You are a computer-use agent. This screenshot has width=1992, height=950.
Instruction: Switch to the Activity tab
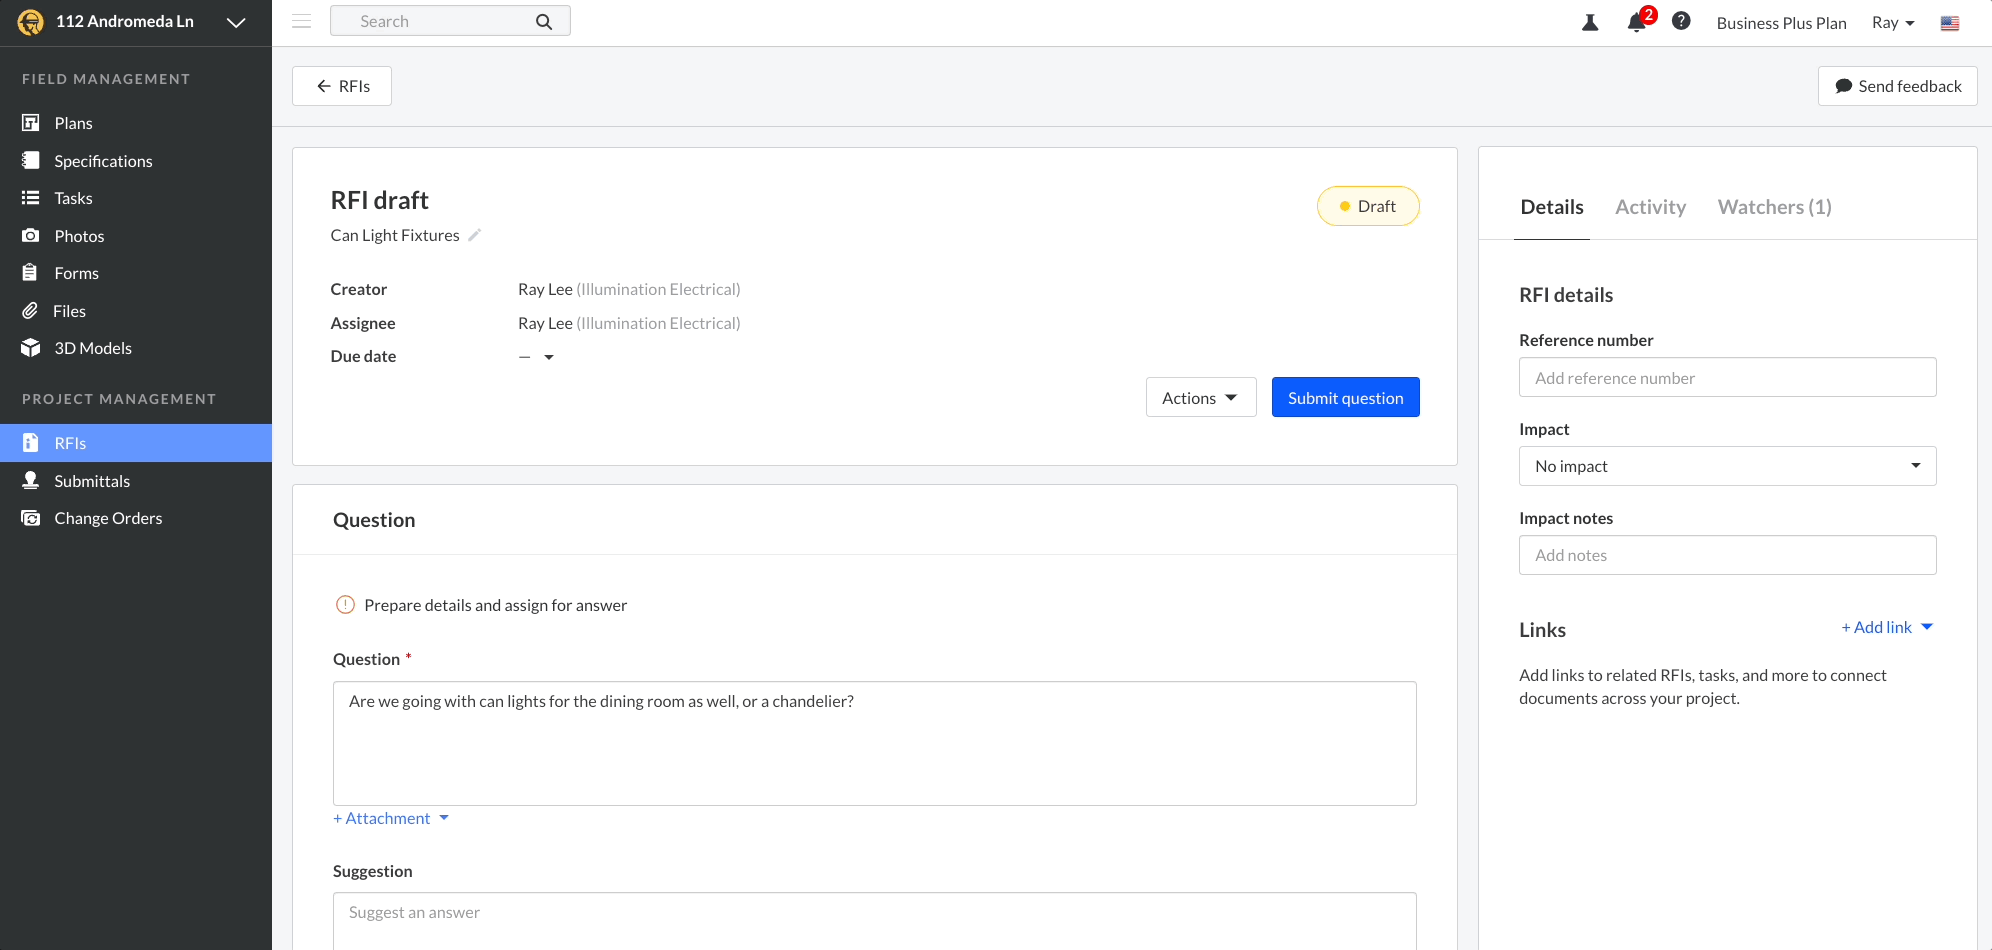(1650, 207)
